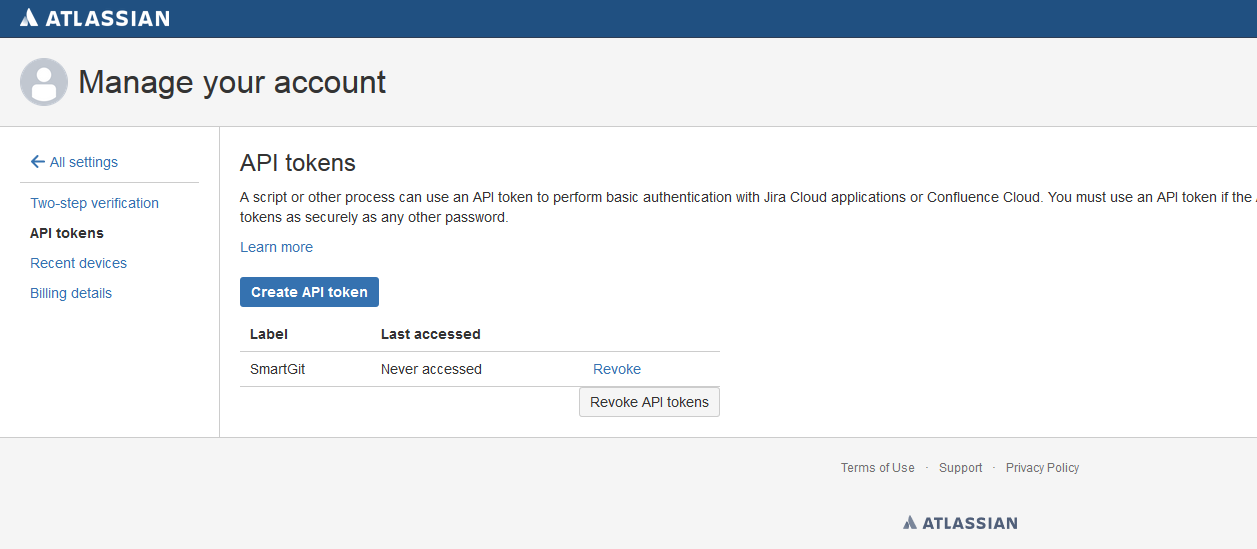Revoke the SmartGit token
The width and height of the screenshot is (1257, 549).
(617, 369)
